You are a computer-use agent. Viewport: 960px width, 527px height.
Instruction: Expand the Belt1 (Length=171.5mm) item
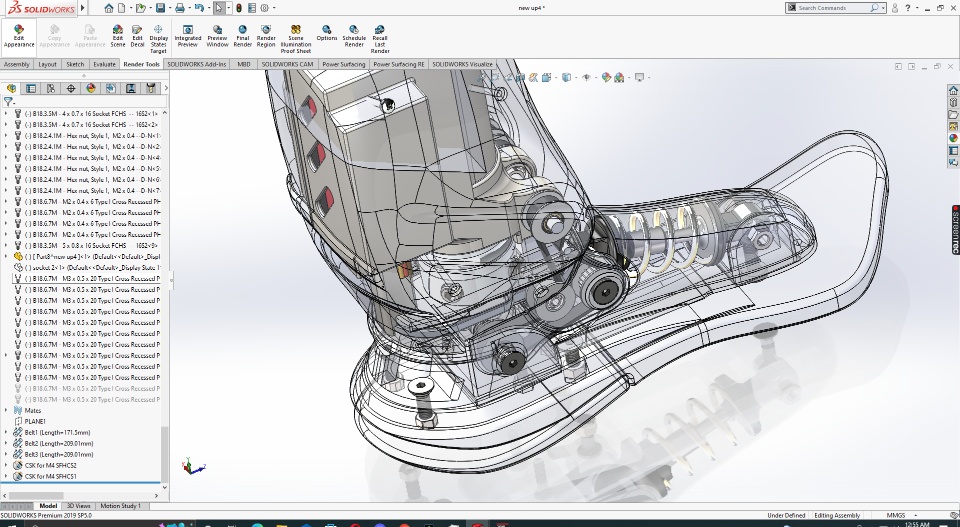[6, 432]
